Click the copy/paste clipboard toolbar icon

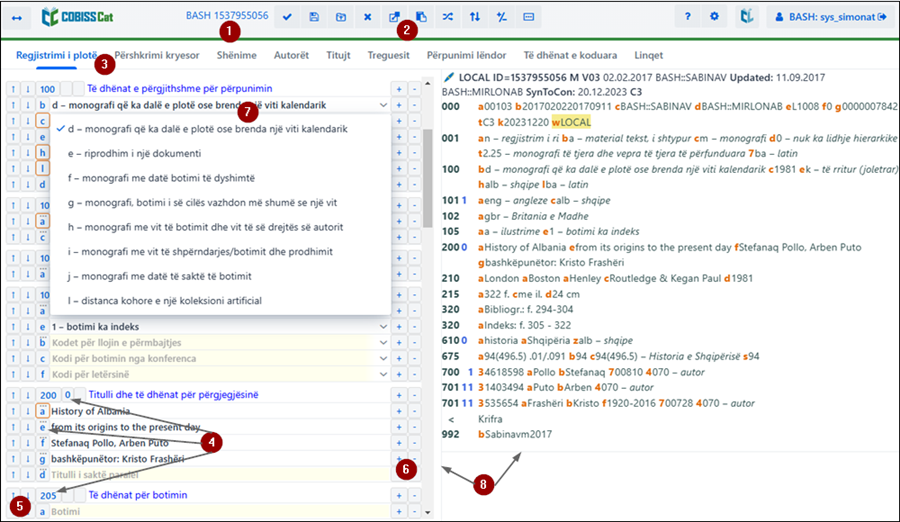point(421,17)
